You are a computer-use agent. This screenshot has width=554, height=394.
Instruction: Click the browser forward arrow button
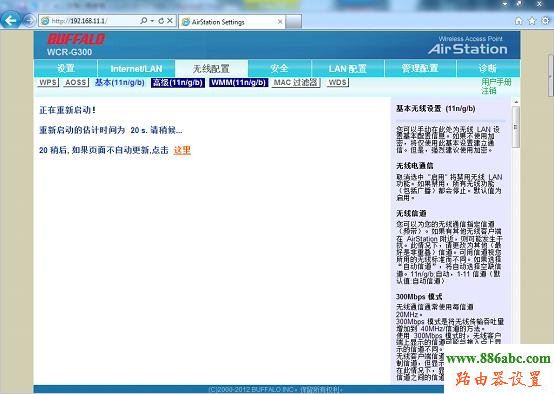point(29,20)
